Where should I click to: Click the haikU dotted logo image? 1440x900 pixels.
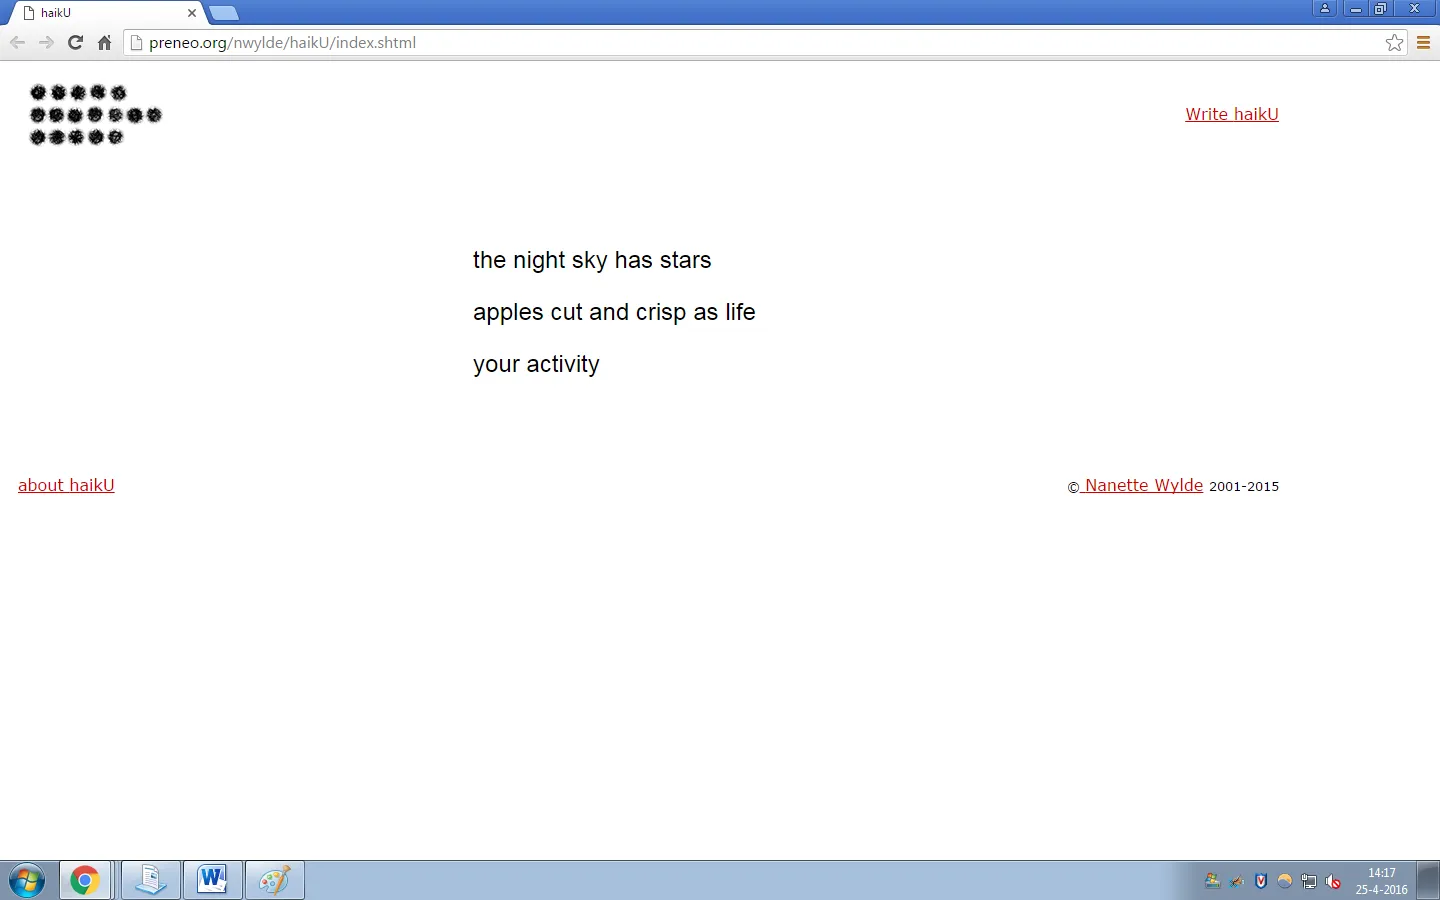(x=95, y=115)
